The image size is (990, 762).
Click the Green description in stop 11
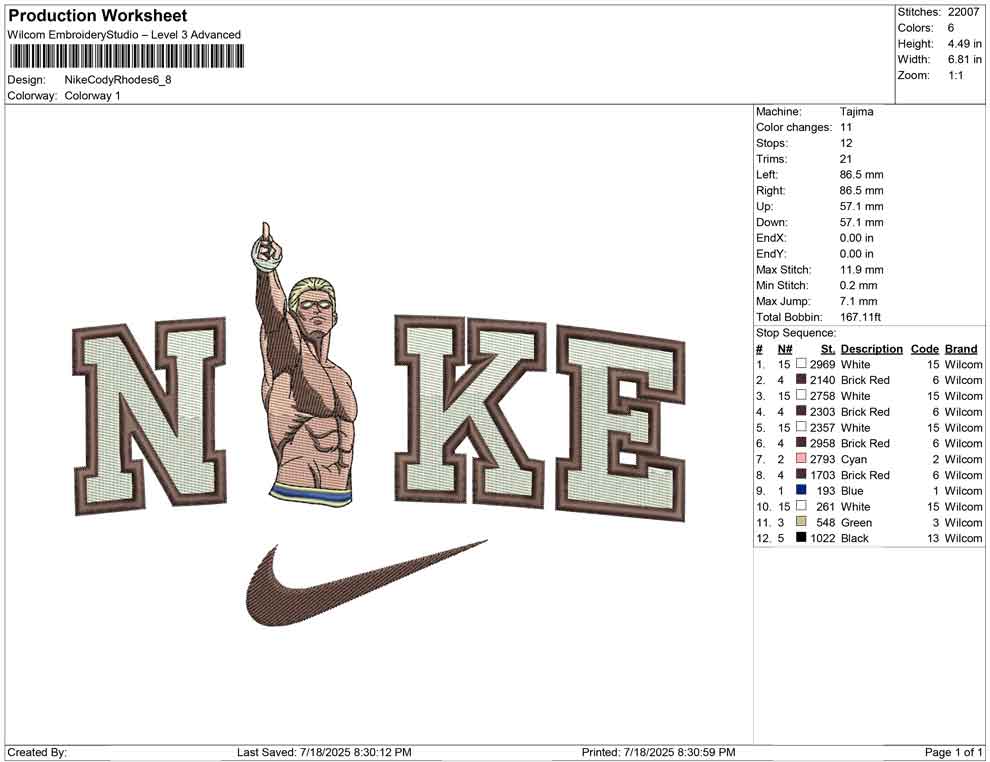point(856,522)
